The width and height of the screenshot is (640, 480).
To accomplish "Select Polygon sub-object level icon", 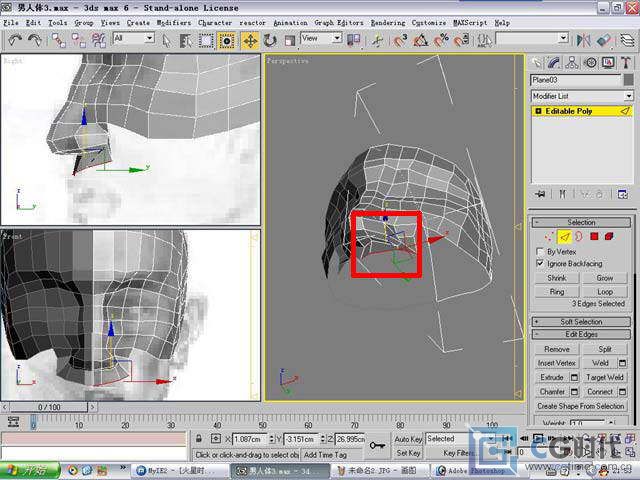I will [594, 236].
